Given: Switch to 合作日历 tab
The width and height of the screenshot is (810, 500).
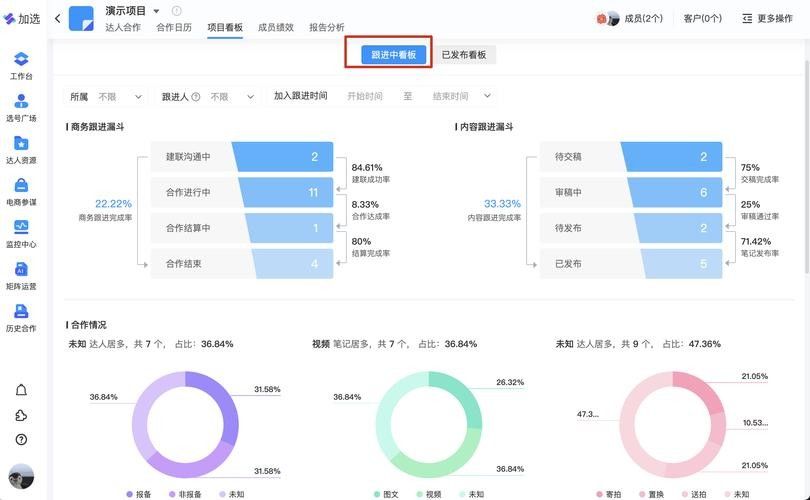Looking at the screenshot, I should click(x=174, y=27).
